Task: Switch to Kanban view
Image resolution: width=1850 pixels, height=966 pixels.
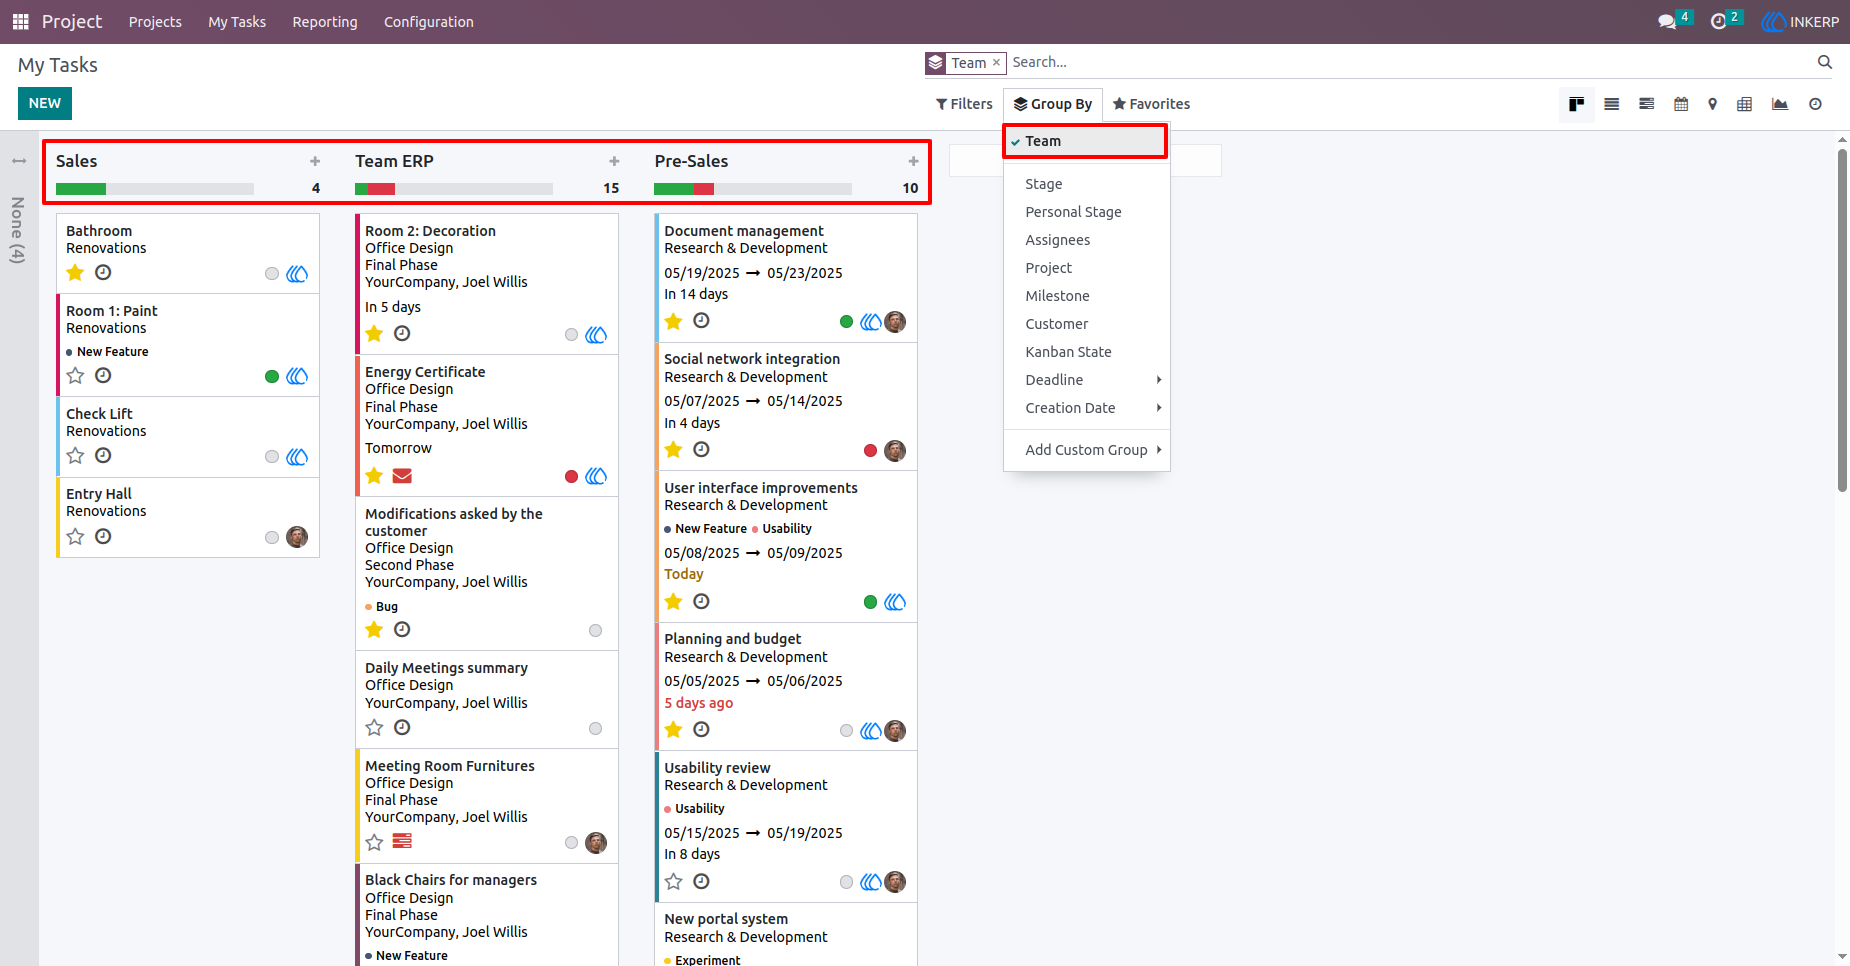Action: [1576, 104]
